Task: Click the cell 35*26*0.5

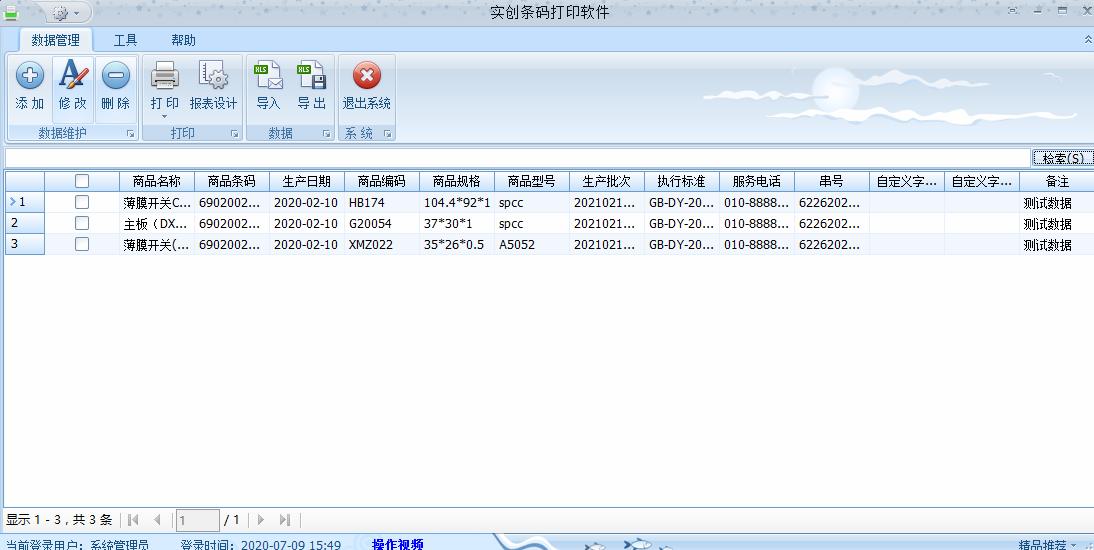Action: click(457, 244)
